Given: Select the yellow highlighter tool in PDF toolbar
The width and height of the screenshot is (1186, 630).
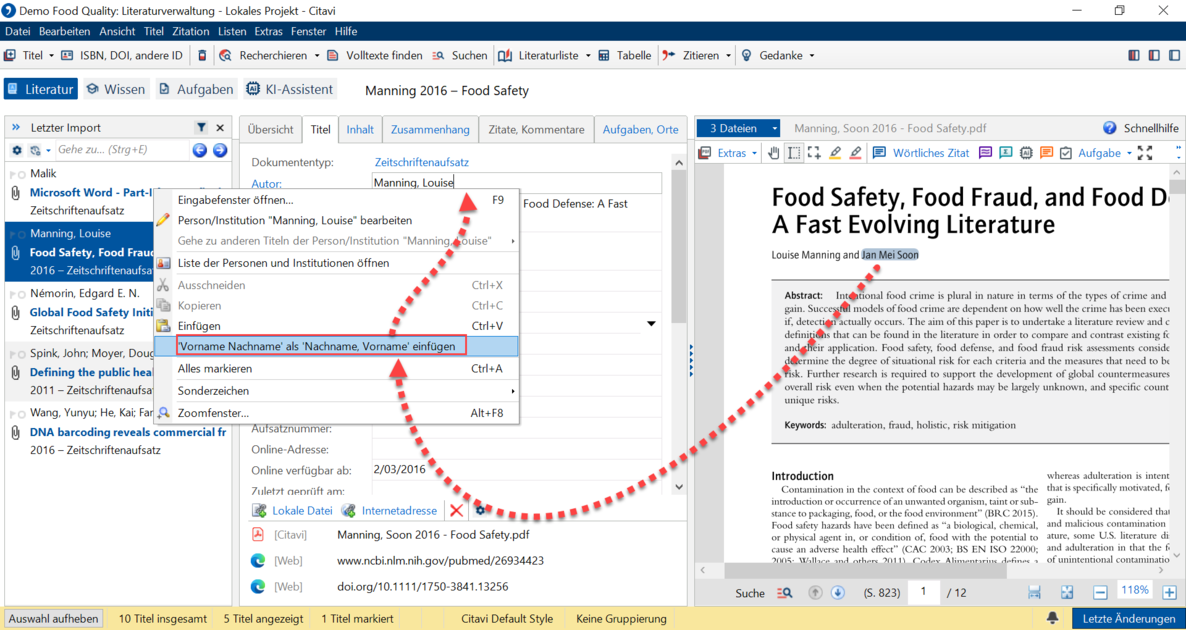Looking at the screenshot, I should [x=835, y=153].
